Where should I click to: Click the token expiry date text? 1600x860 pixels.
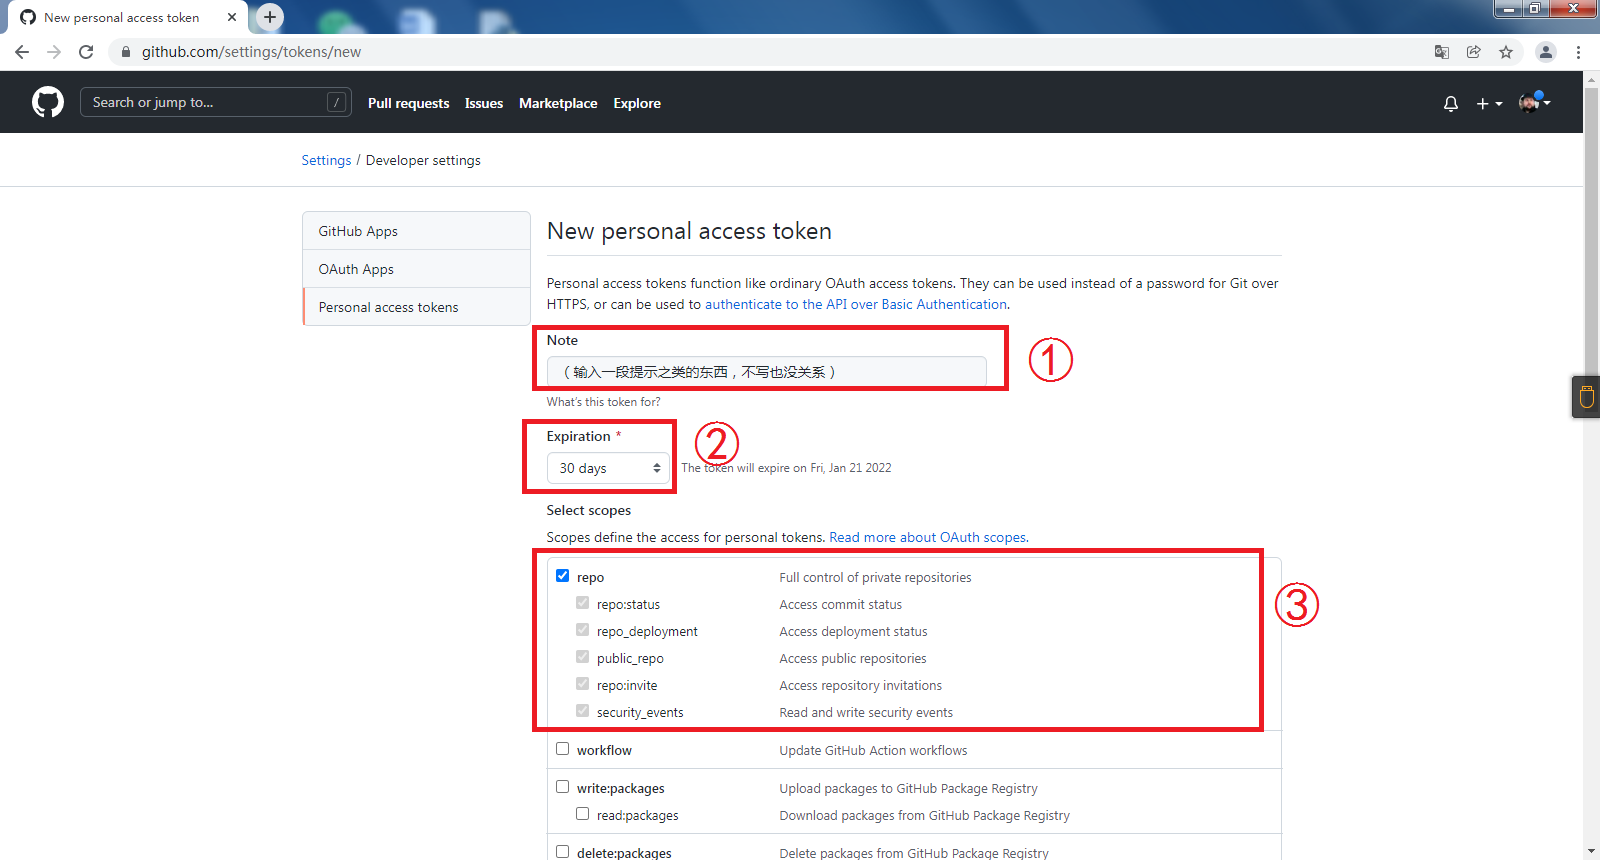pos(786,468)
